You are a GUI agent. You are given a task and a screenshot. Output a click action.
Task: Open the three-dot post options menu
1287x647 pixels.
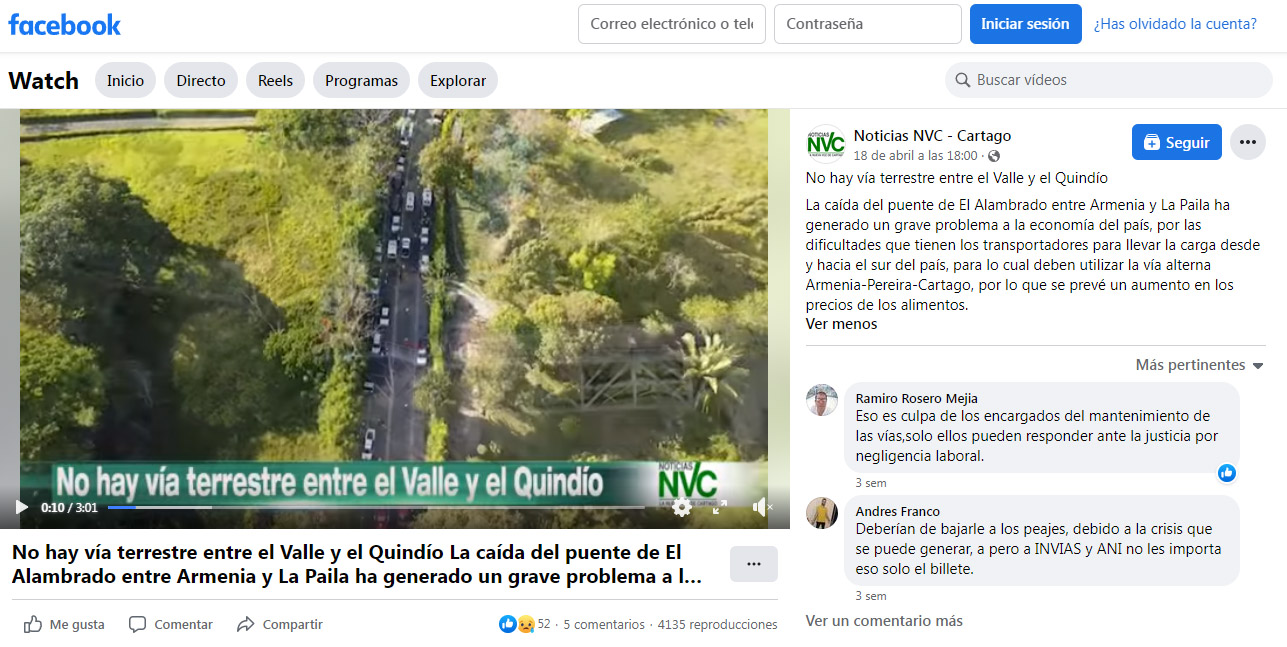(1248, 142)
